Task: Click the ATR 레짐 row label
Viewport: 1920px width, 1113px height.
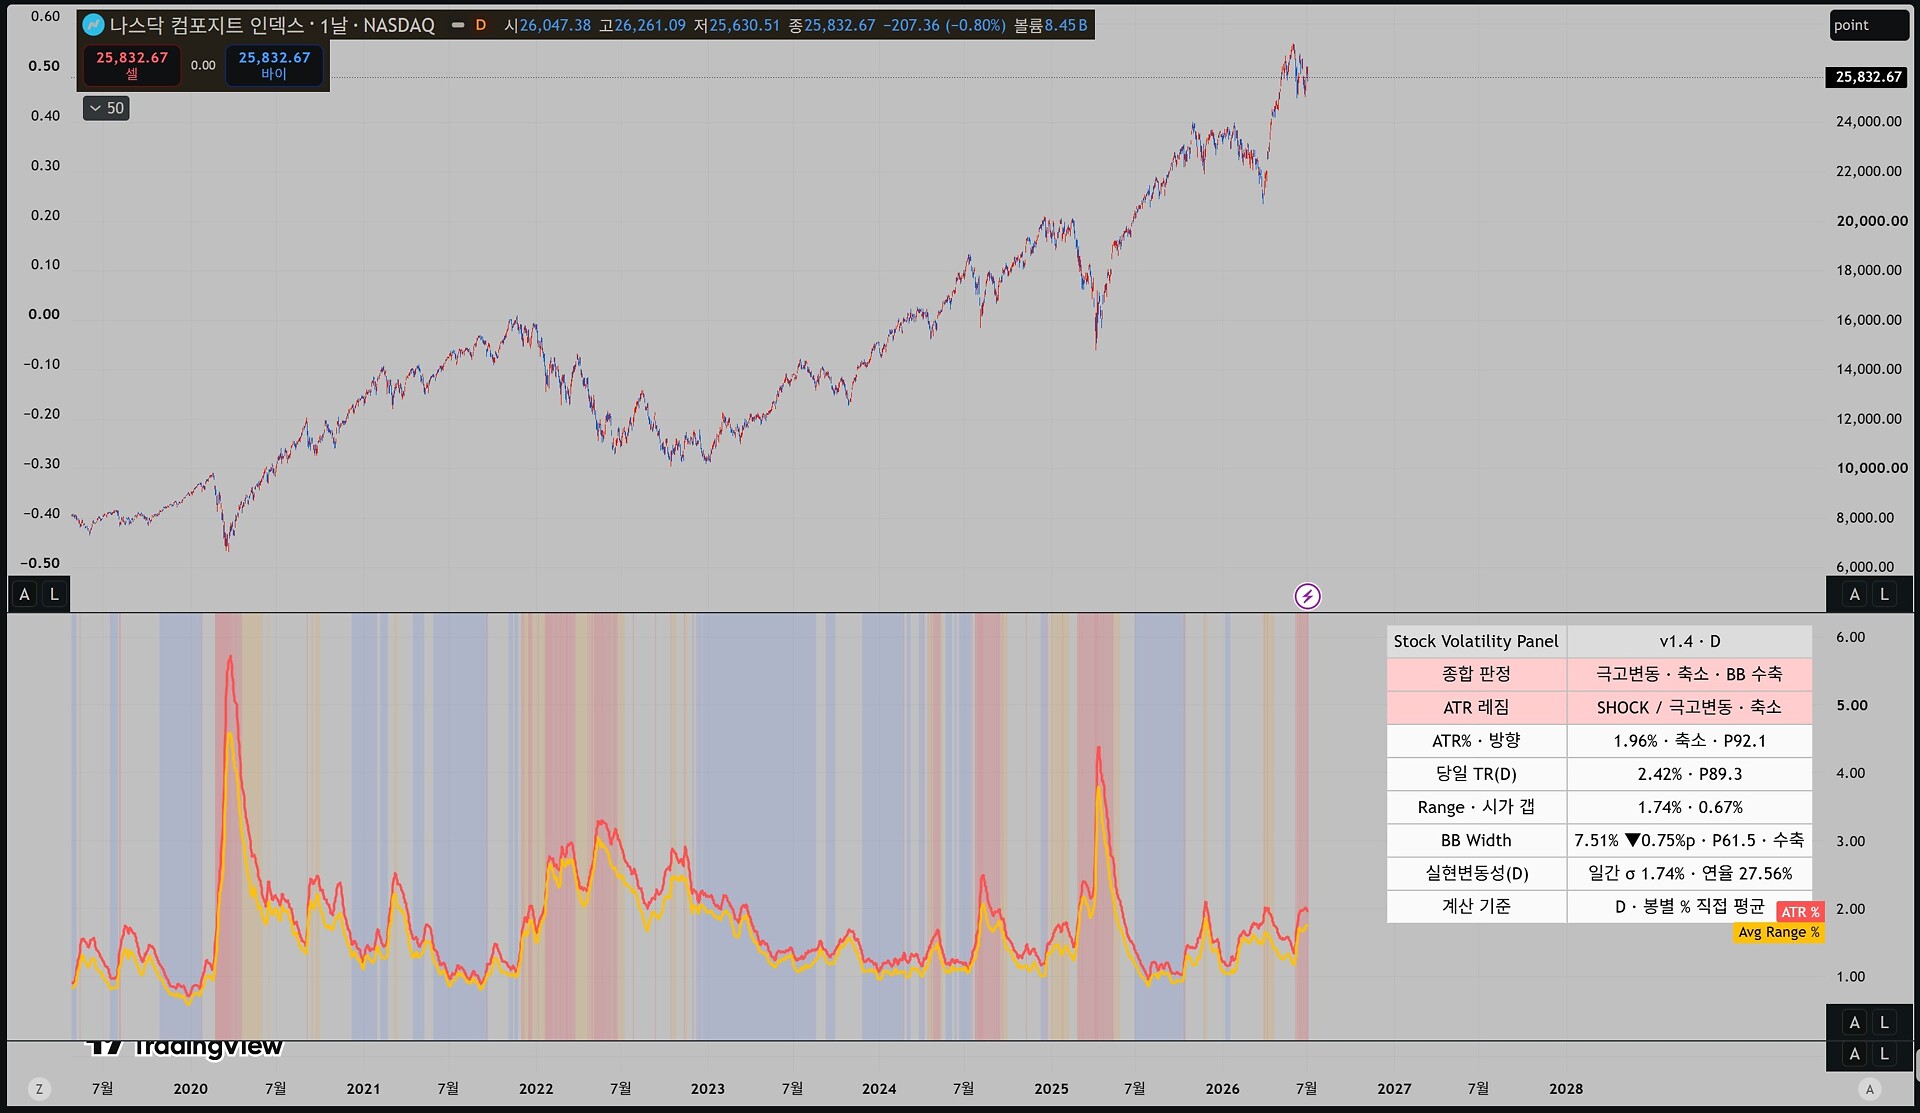Action: tap(1476, 707)
